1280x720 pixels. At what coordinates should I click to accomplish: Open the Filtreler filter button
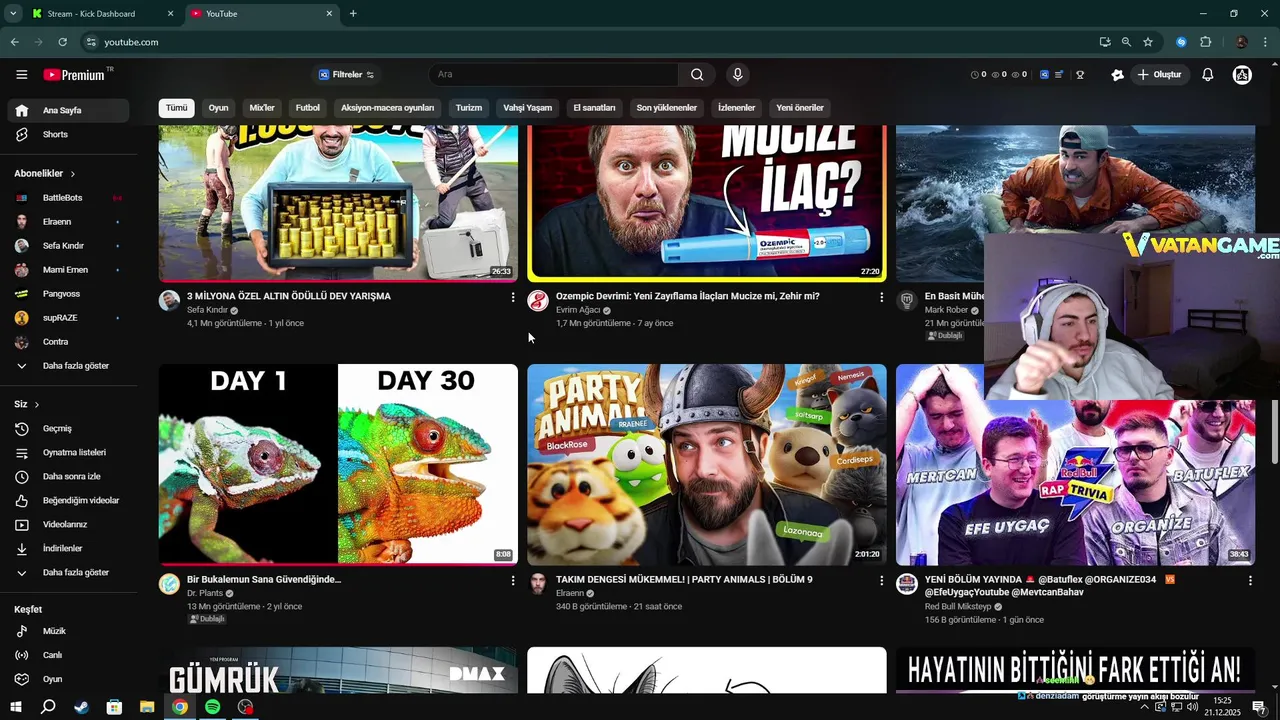[x=346, y=75]
